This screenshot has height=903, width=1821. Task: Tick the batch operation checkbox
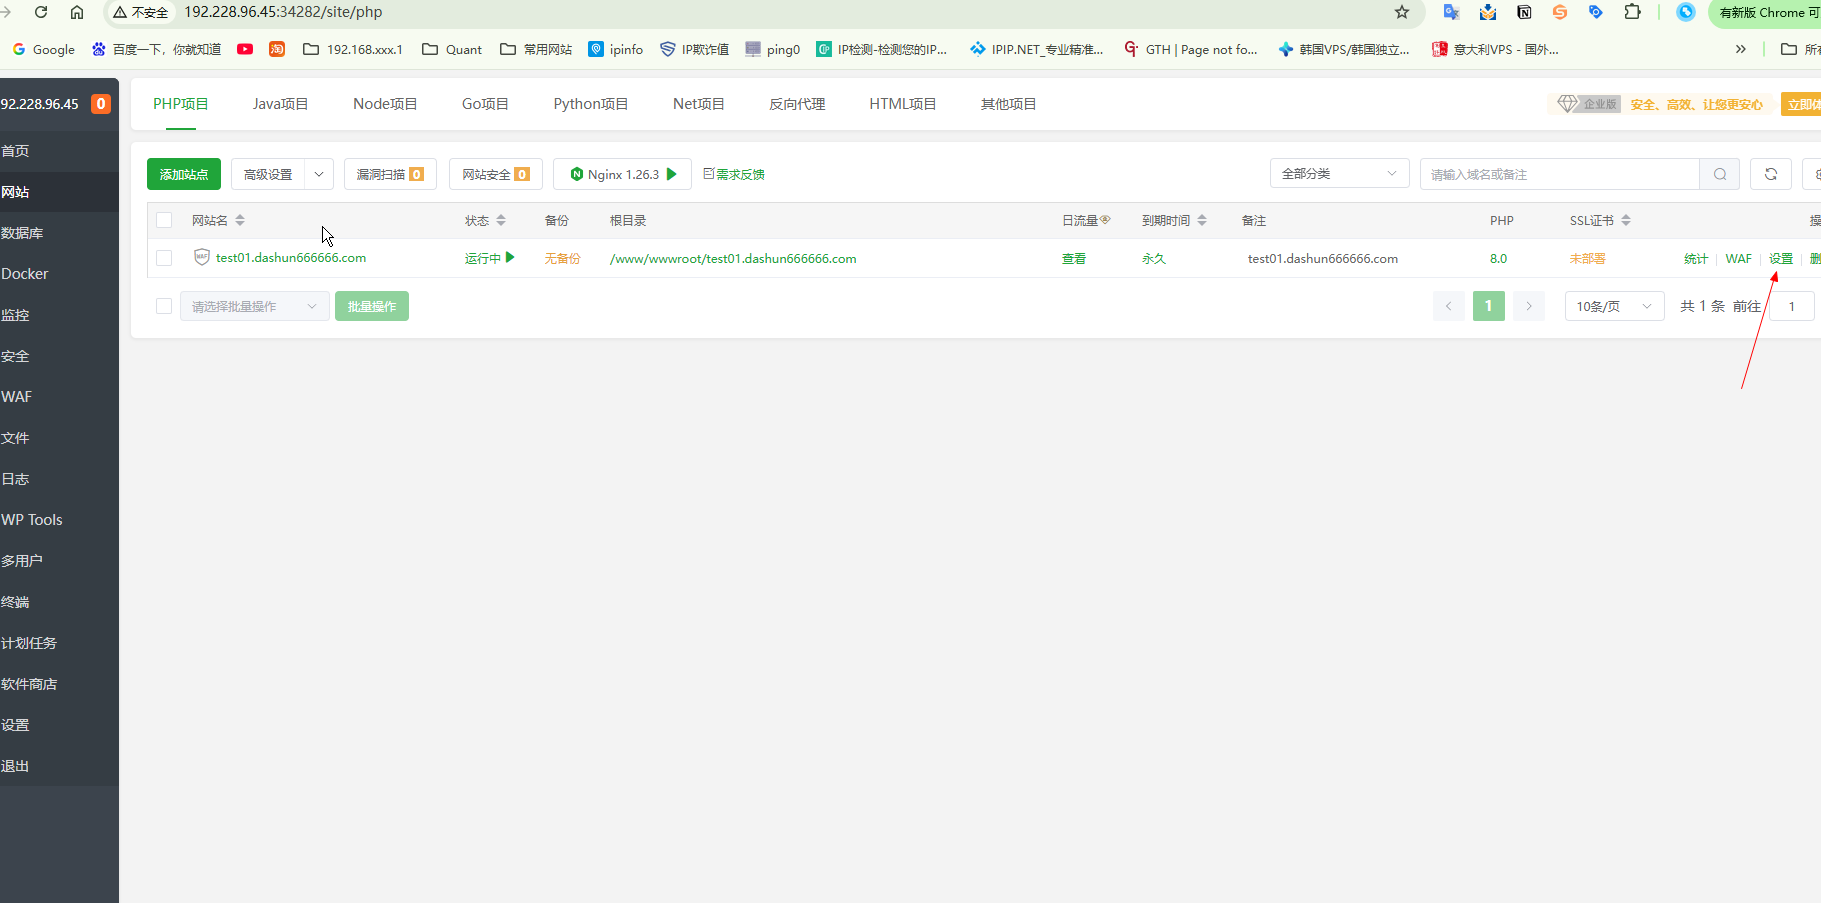coord(164,306)
